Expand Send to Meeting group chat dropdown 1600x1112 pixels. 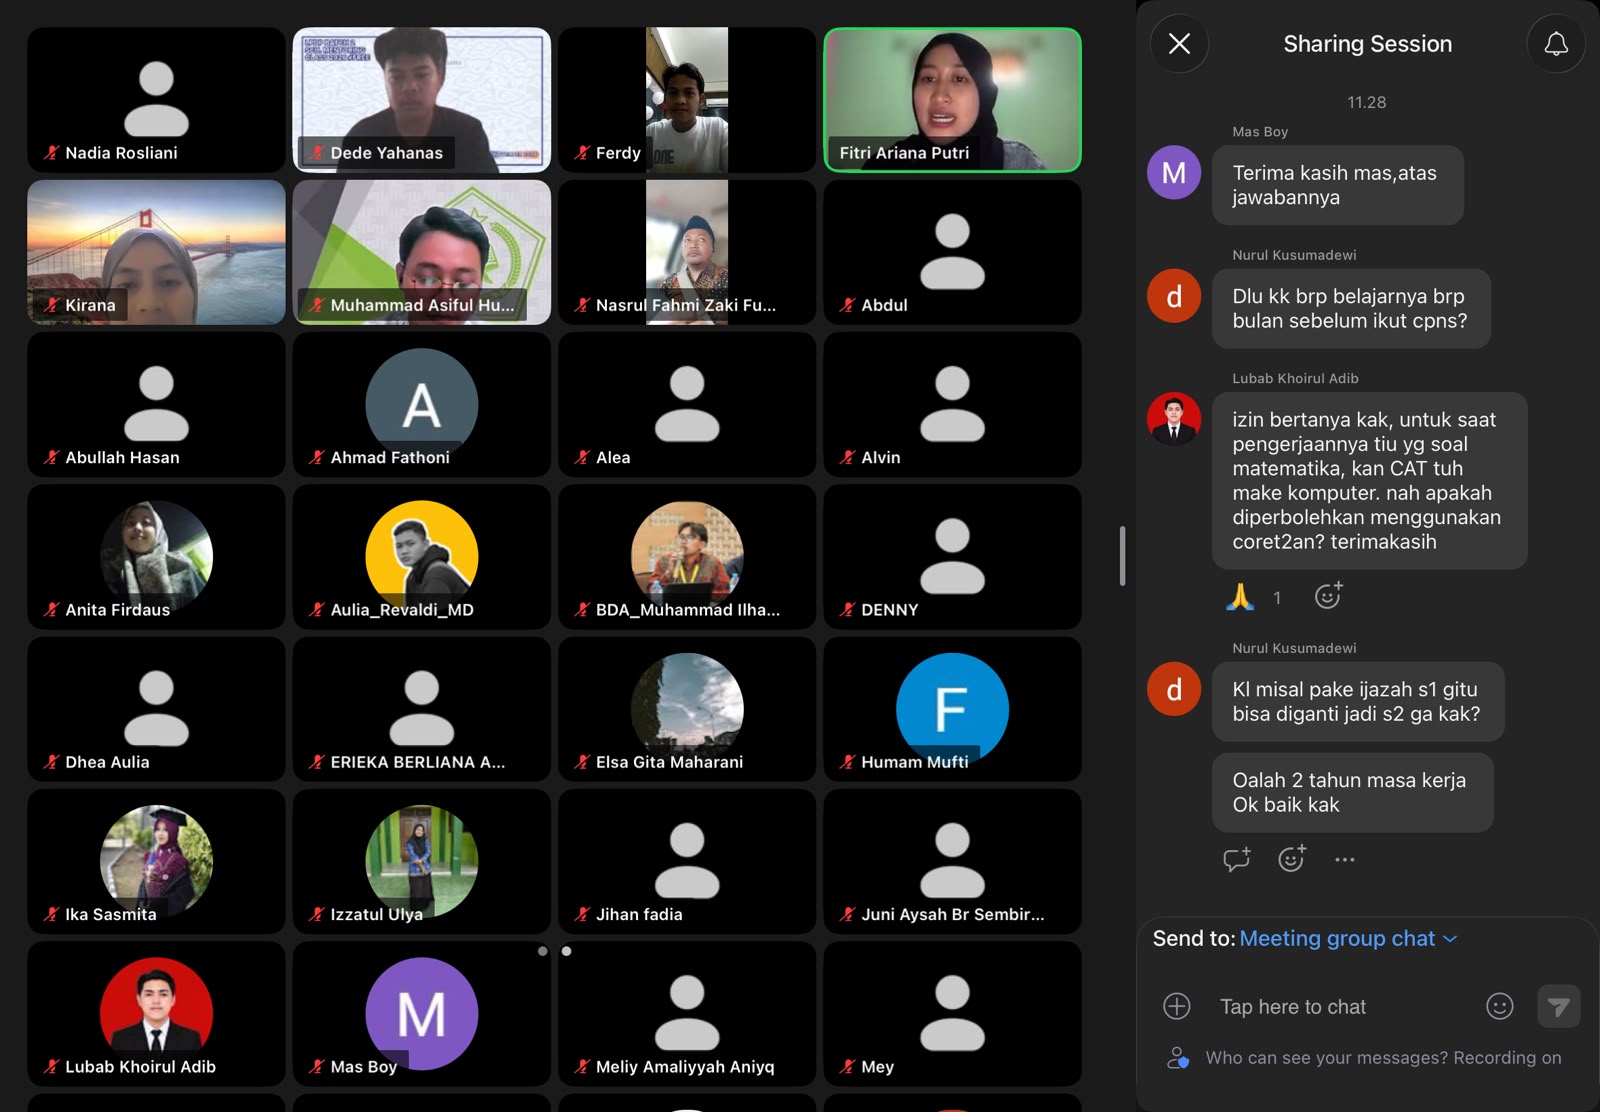point(1348,938)
